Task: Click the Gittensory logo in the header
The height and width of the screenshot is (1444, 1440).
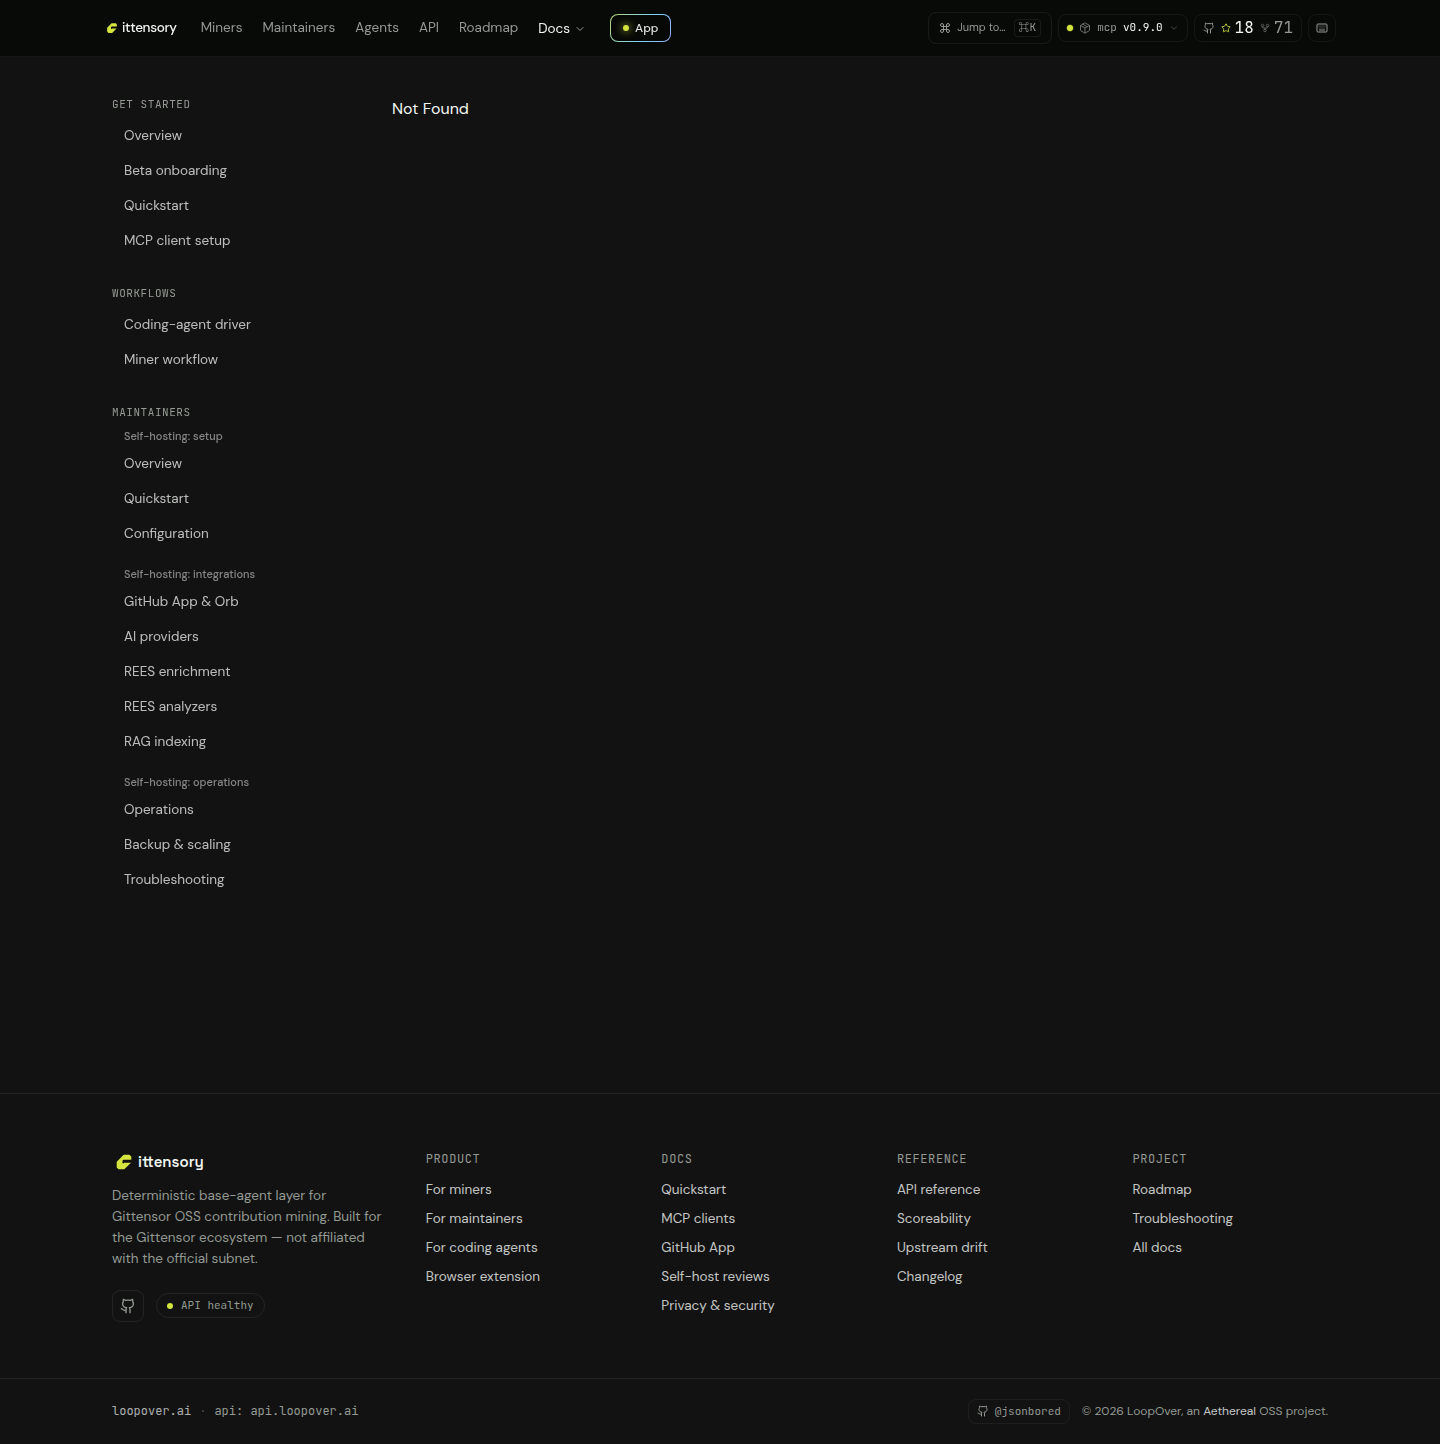Action: coord(141,28)
